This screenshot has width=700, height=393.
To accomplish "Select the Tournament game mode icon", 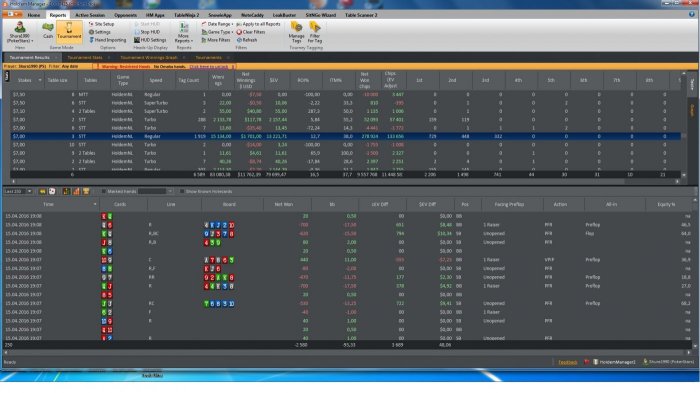I will coord(69,31).
